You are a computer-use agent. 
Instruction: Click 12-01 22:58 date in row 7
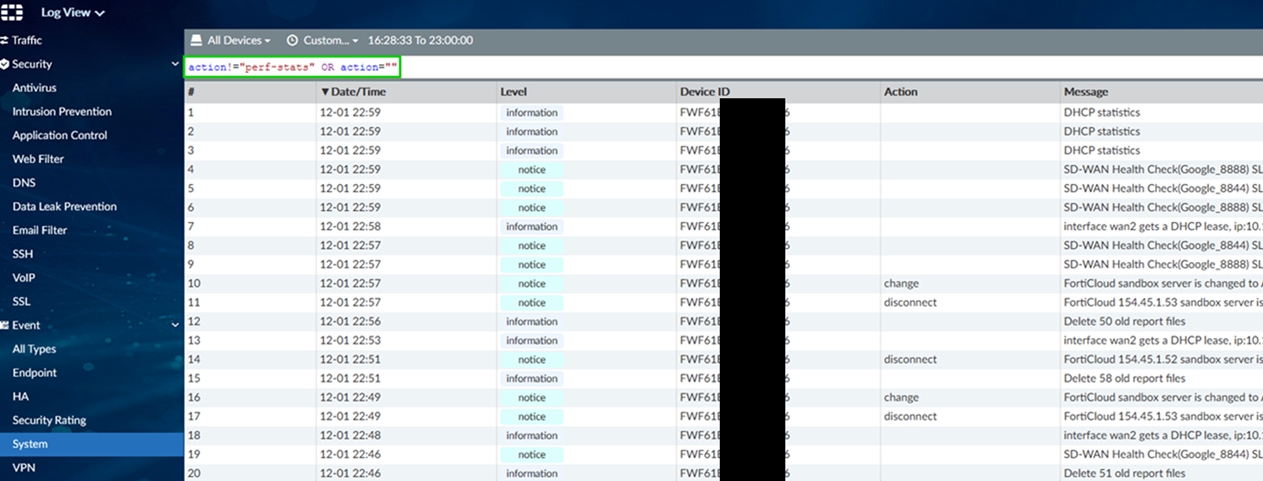[x=350, y=227]
